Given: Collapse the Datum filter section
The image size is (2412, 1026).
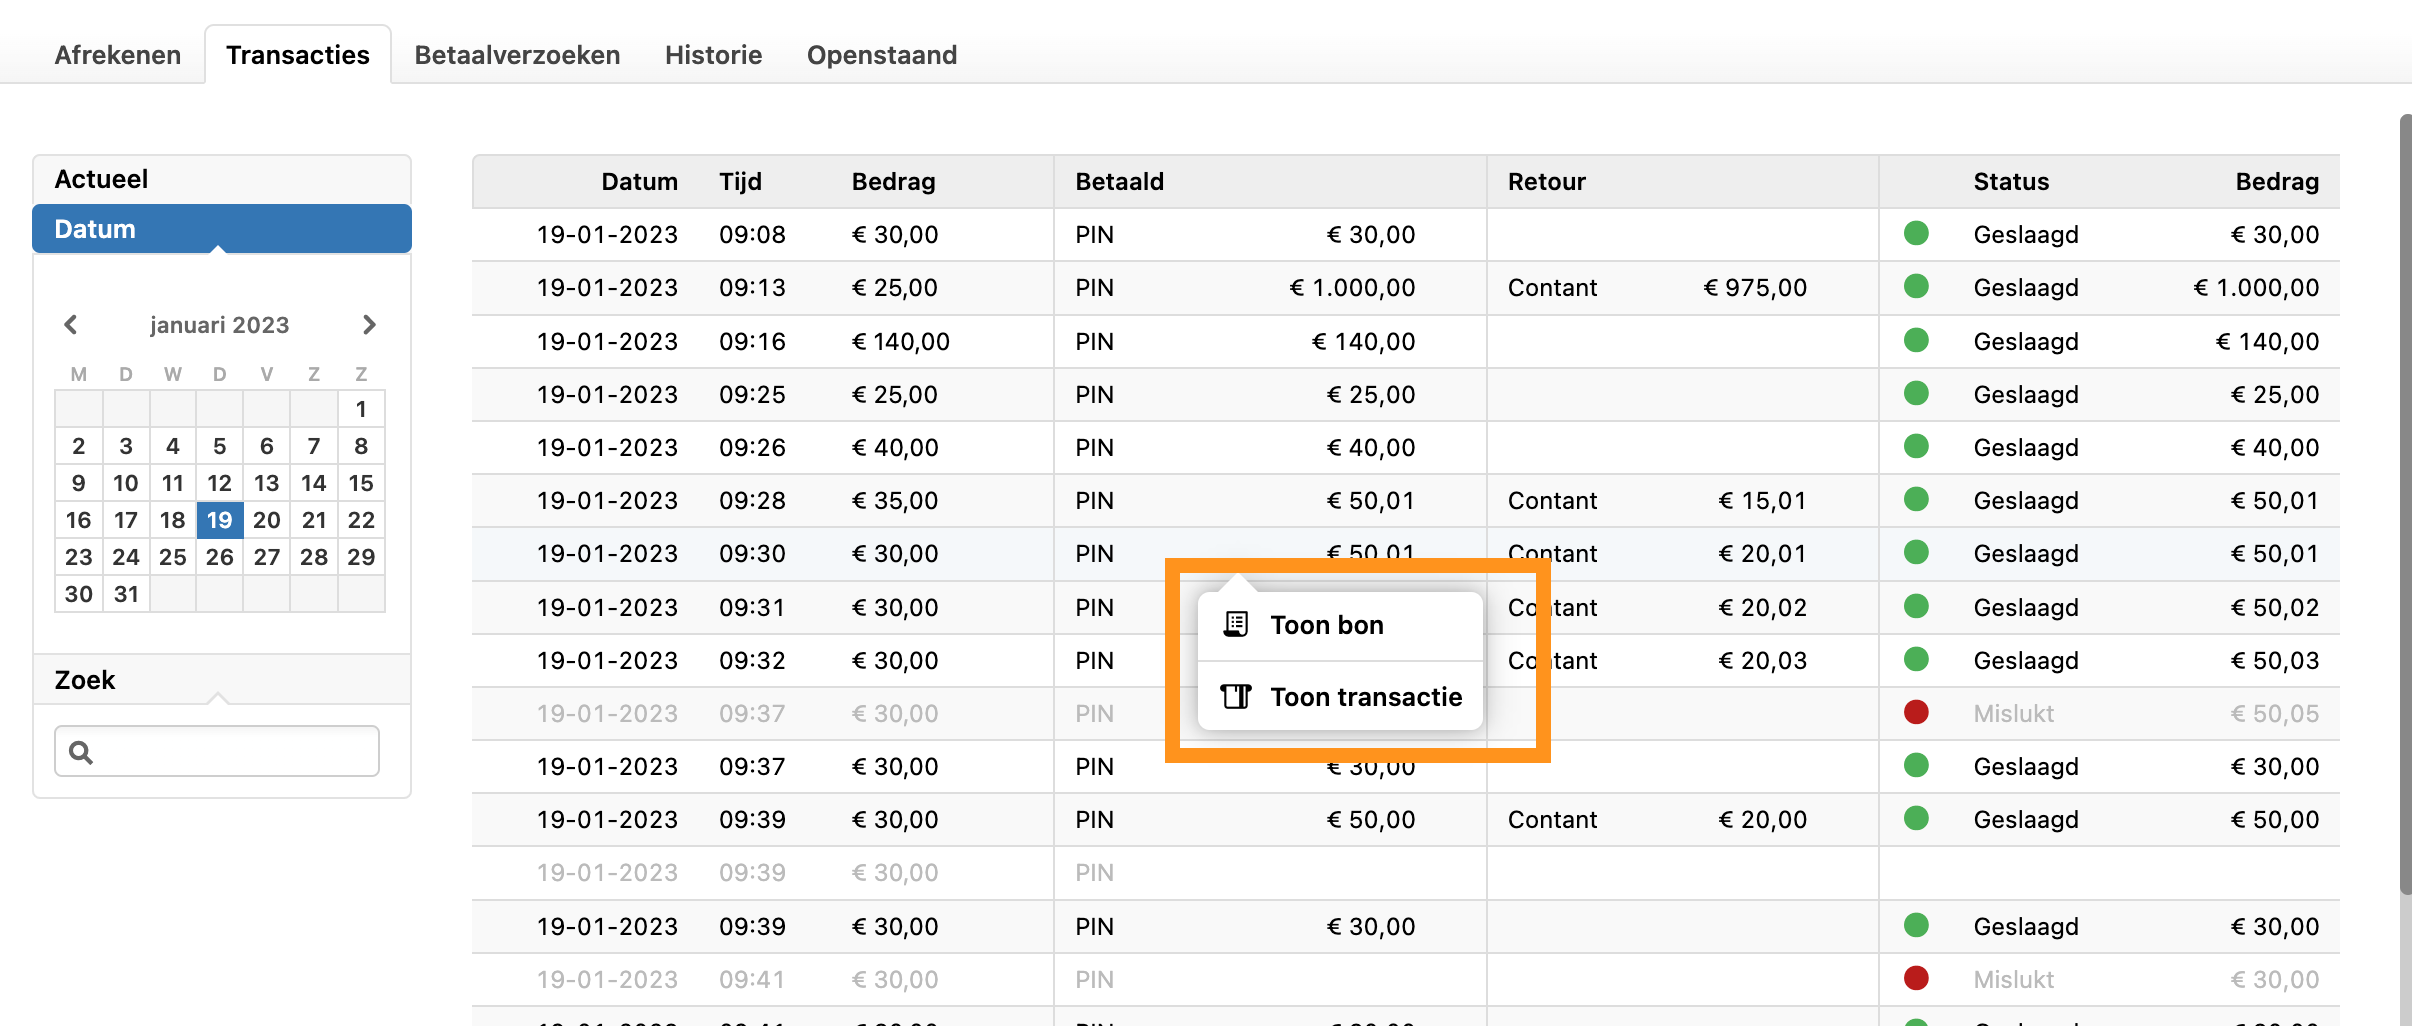Looking at the screenshot, I should (x=222, y=229).
